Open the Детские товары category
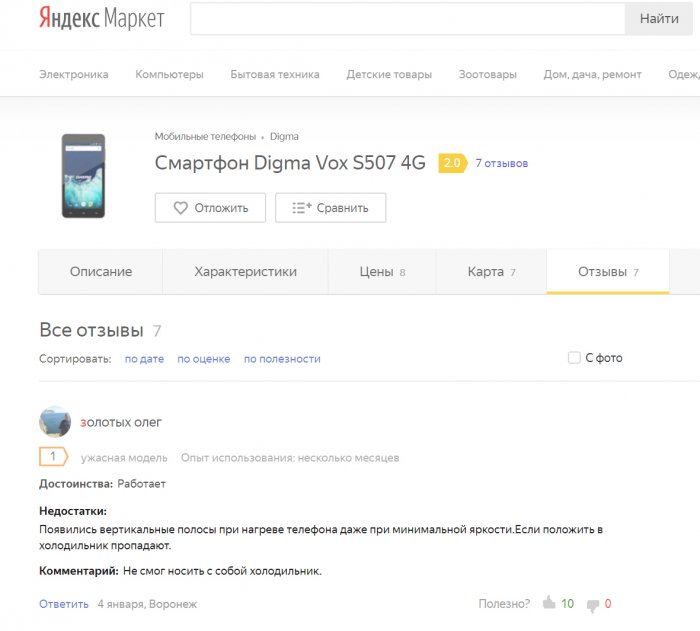The height and width of the screenshot is (631, 700). point(389,74)
